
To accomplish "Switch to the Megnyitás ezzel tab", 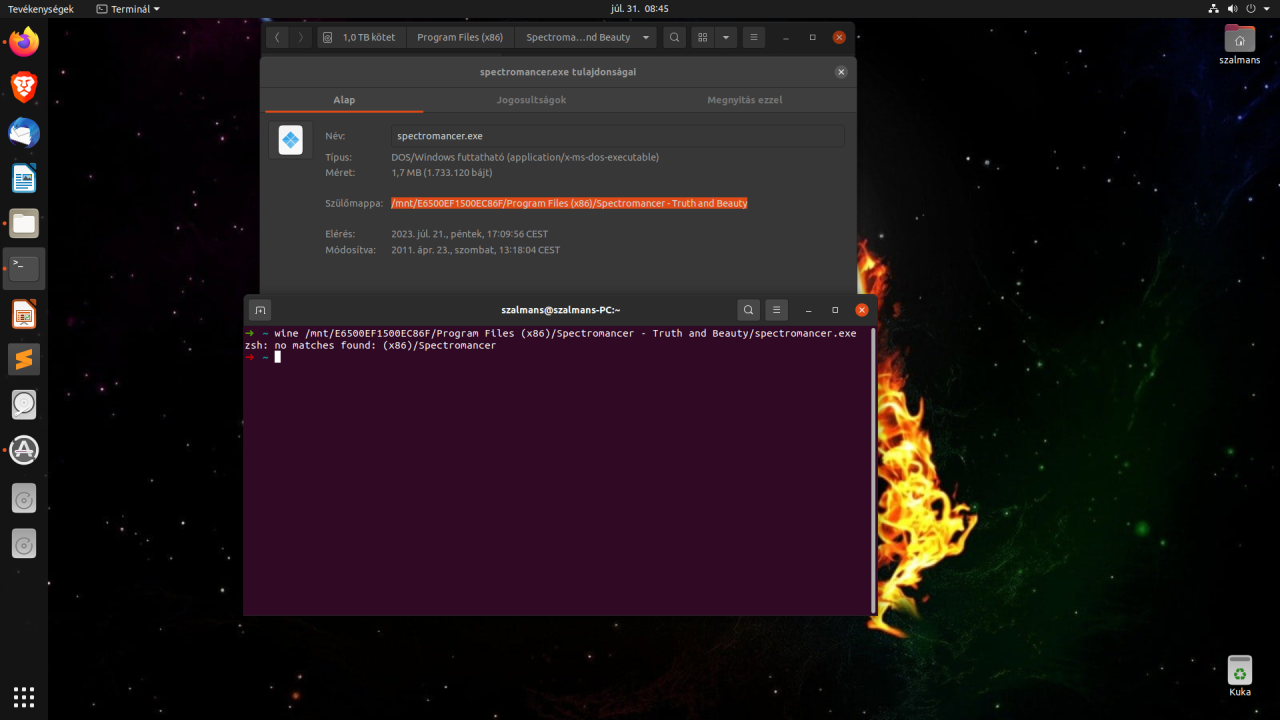I will click(744, 100).
